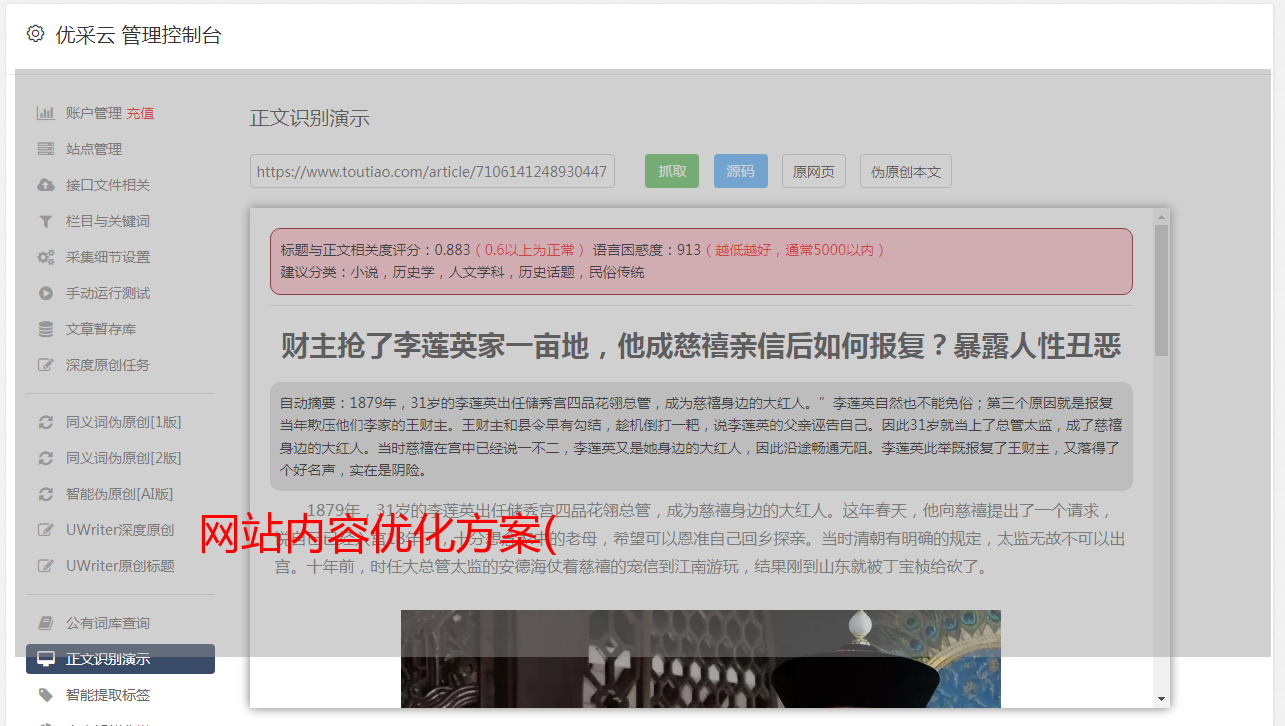1285x726 pixels.
Task: Click the database icon for 文章暂存库
Action: pyautogui.click(x=45, y=329)
